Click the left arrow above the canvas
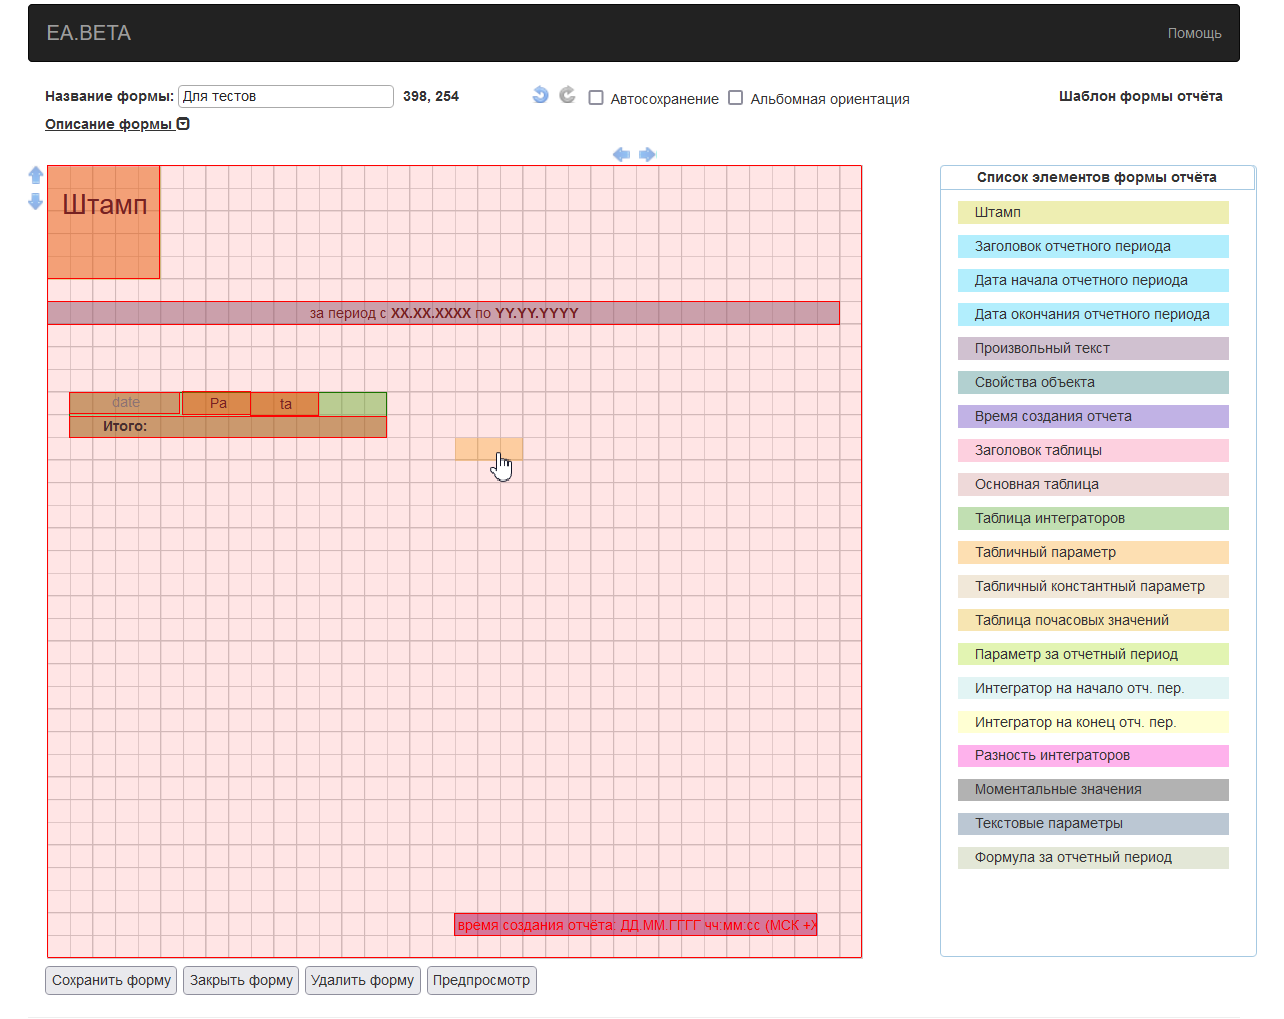This screenshot has height=1019, width=1284. pyautogui.click(x=621, y=154)
